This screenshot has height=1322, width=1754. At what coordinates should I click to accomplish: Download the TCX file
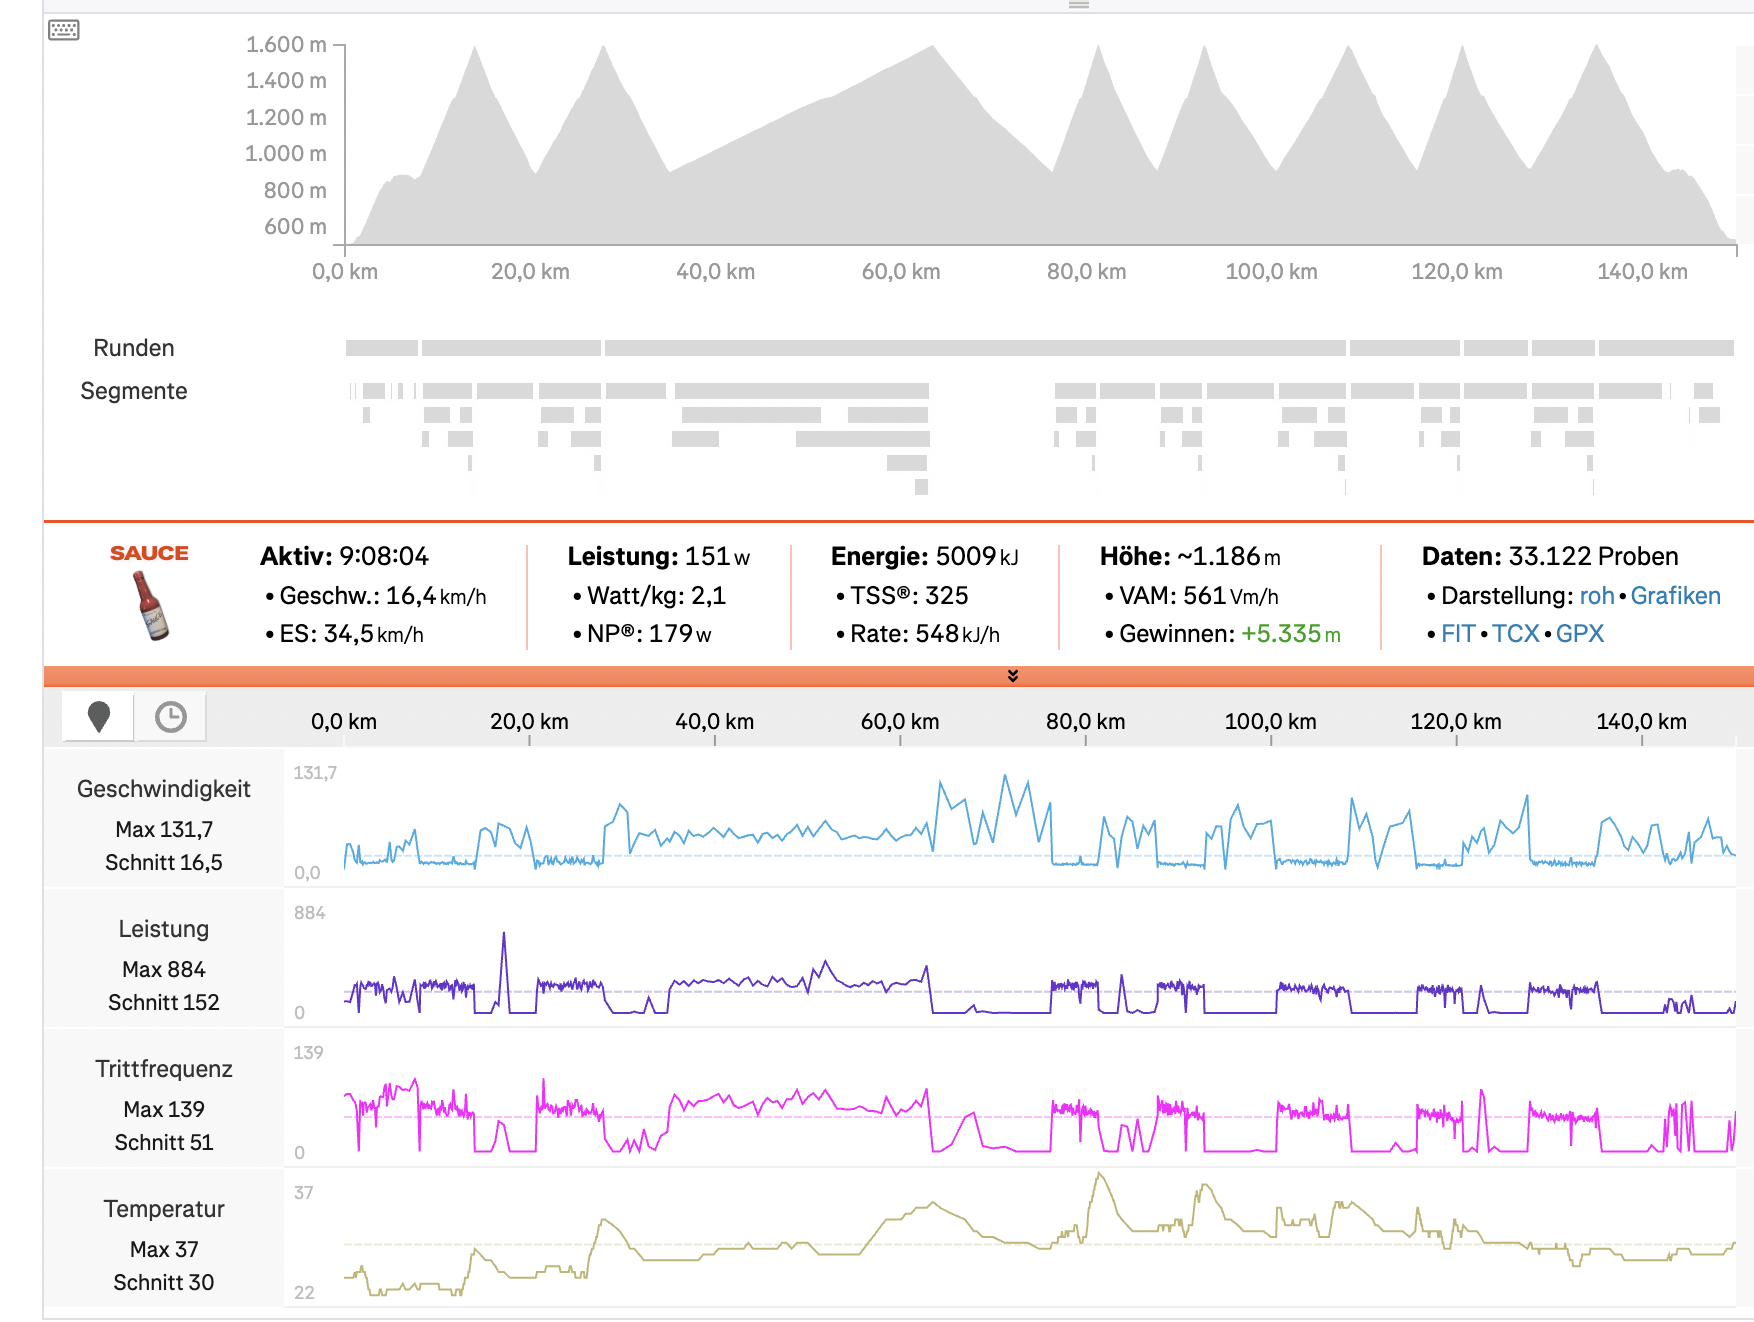click(x=1515, y=634)
